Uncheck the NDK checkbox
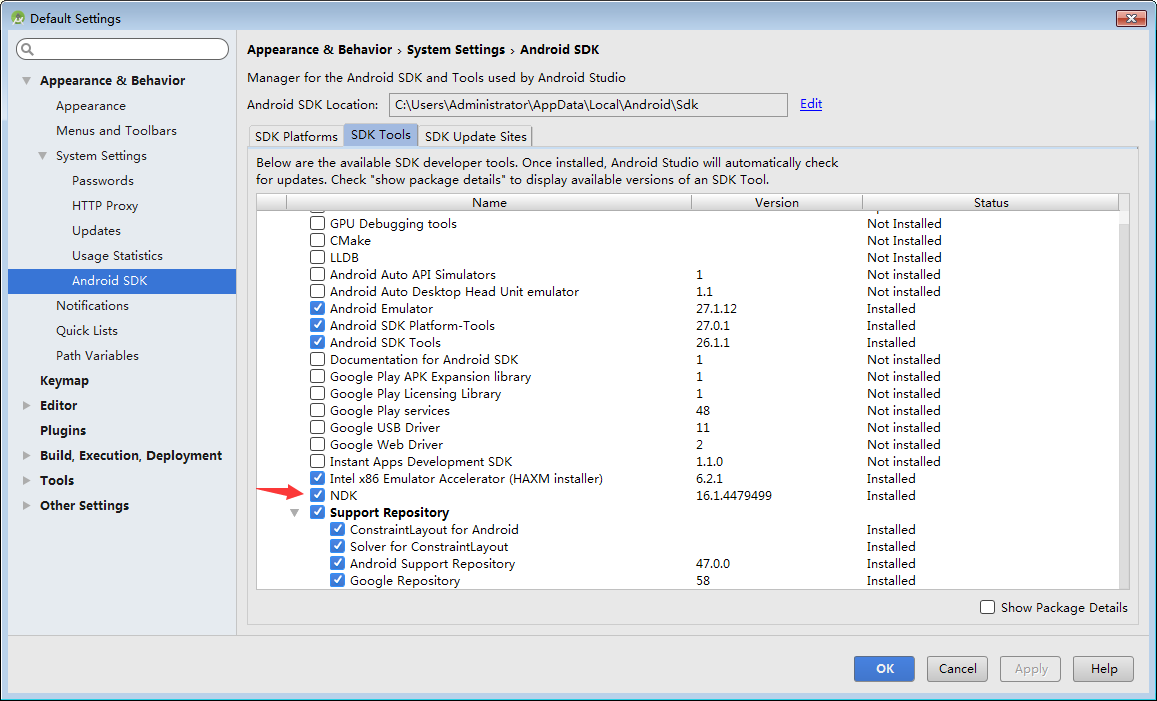Screen dimensions: 1157x701 point(317,495)
